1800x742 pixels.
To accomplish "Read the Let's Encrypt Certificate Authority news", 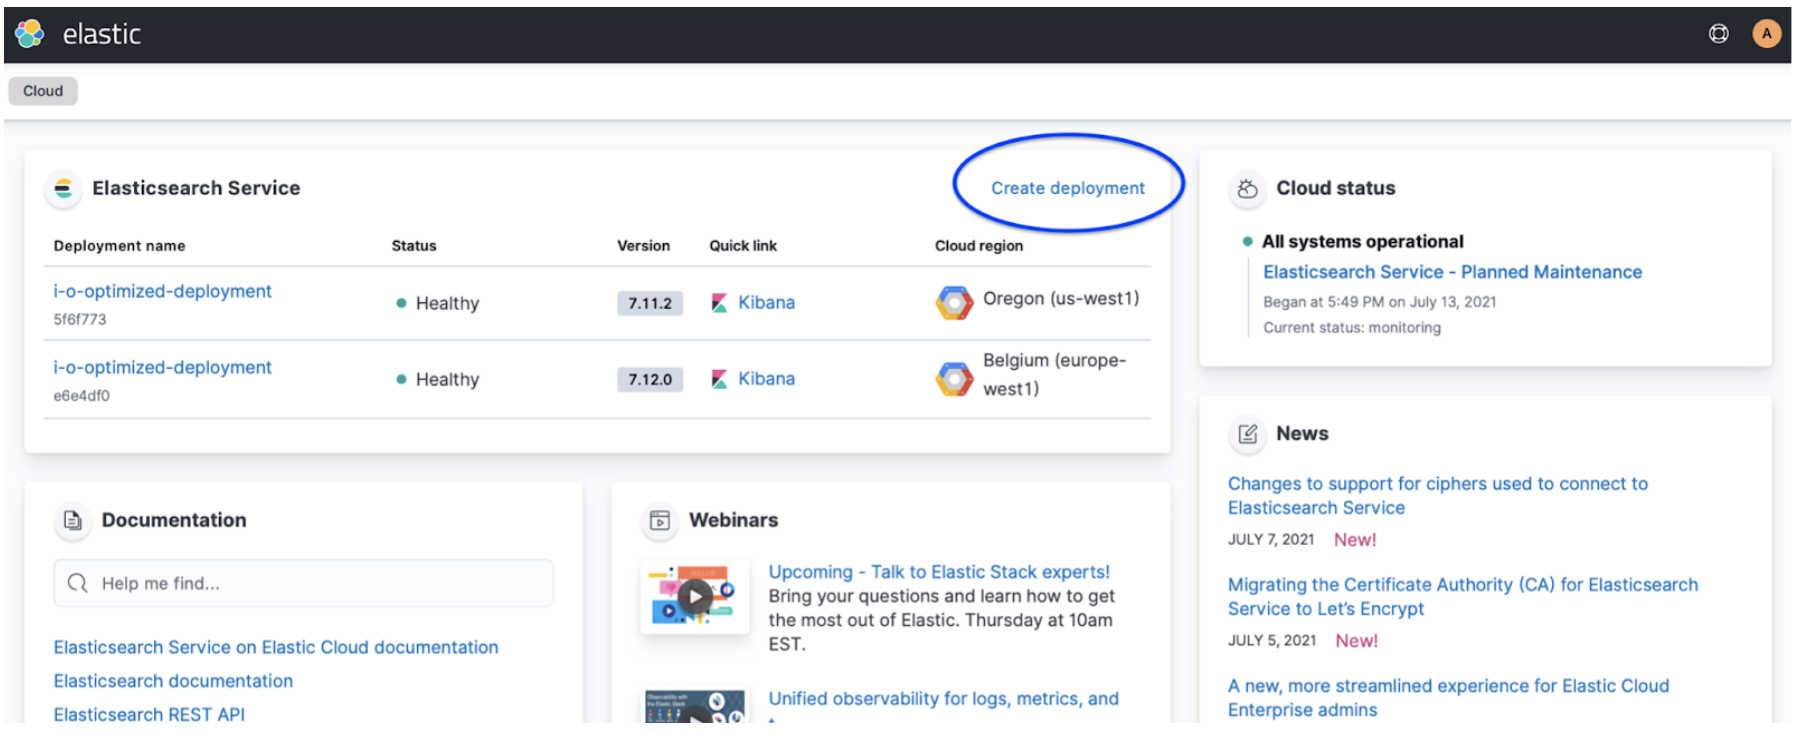I will (1462, 597).
